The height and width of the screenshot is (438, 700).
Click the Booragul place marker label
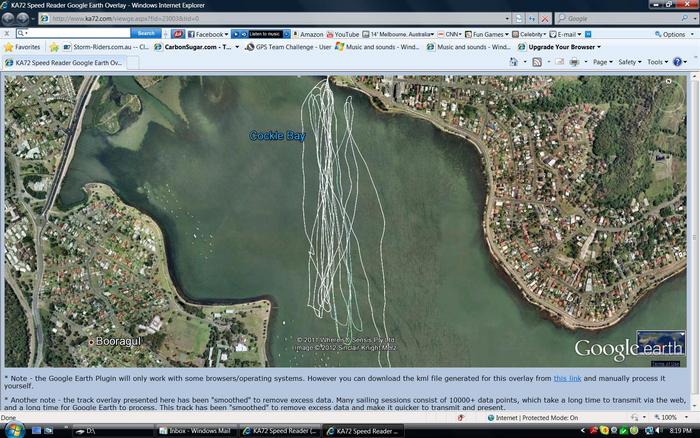click(118, 342)
